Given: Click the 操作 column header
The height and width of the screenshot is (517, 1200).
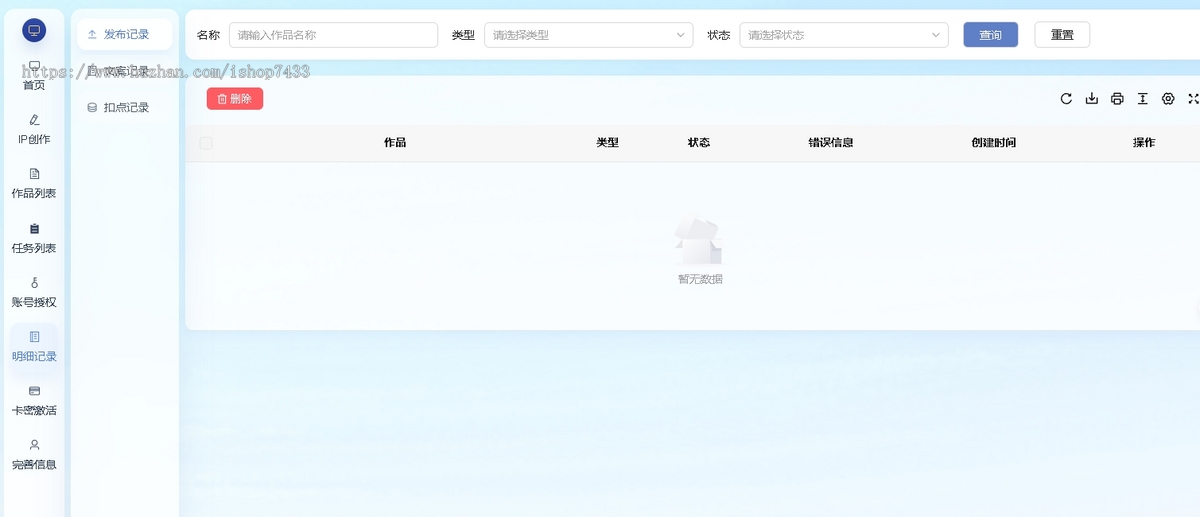Looking at the screenshot, I should click(x=1144, y=143).
